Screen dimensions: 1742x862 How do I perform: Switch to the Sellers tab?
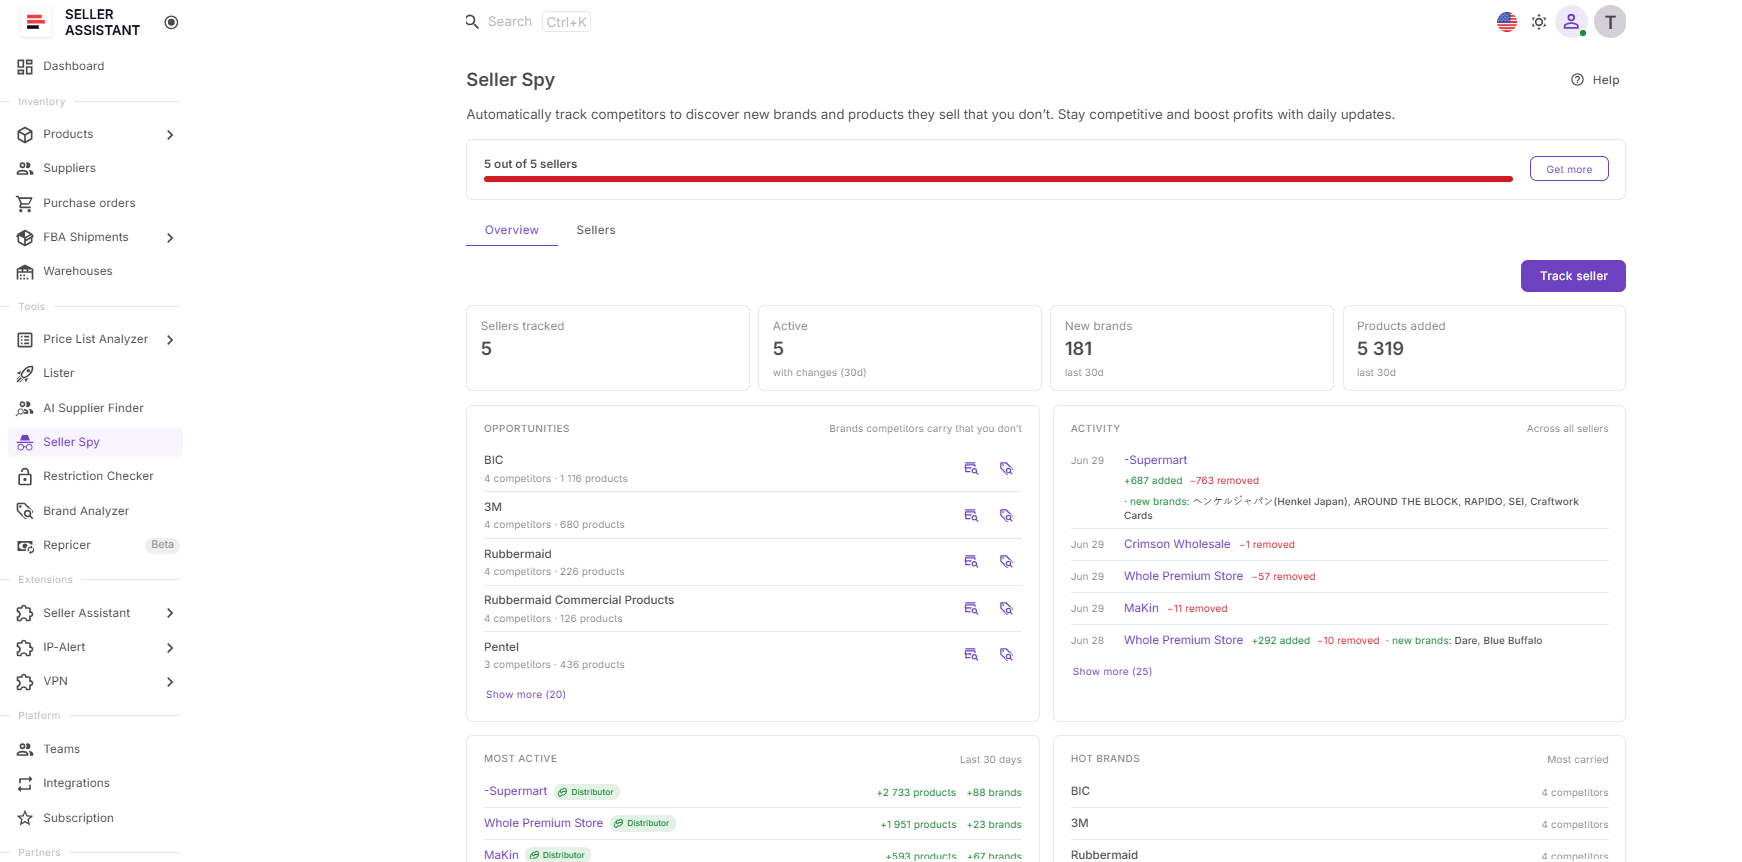(x=596, y=230)
